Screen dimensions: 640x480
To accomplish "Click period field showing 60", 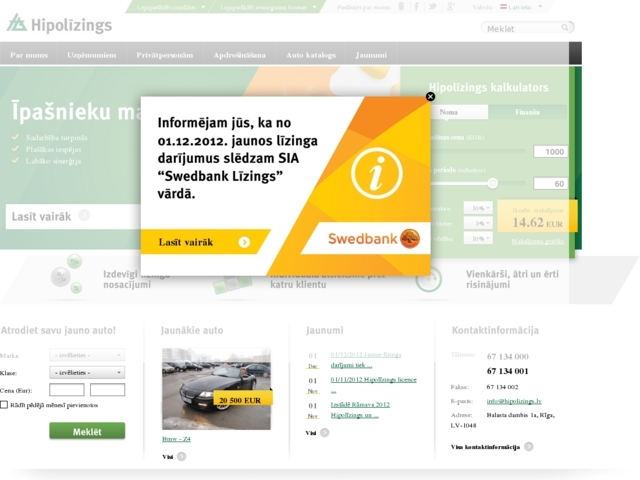I will (551, 184).
